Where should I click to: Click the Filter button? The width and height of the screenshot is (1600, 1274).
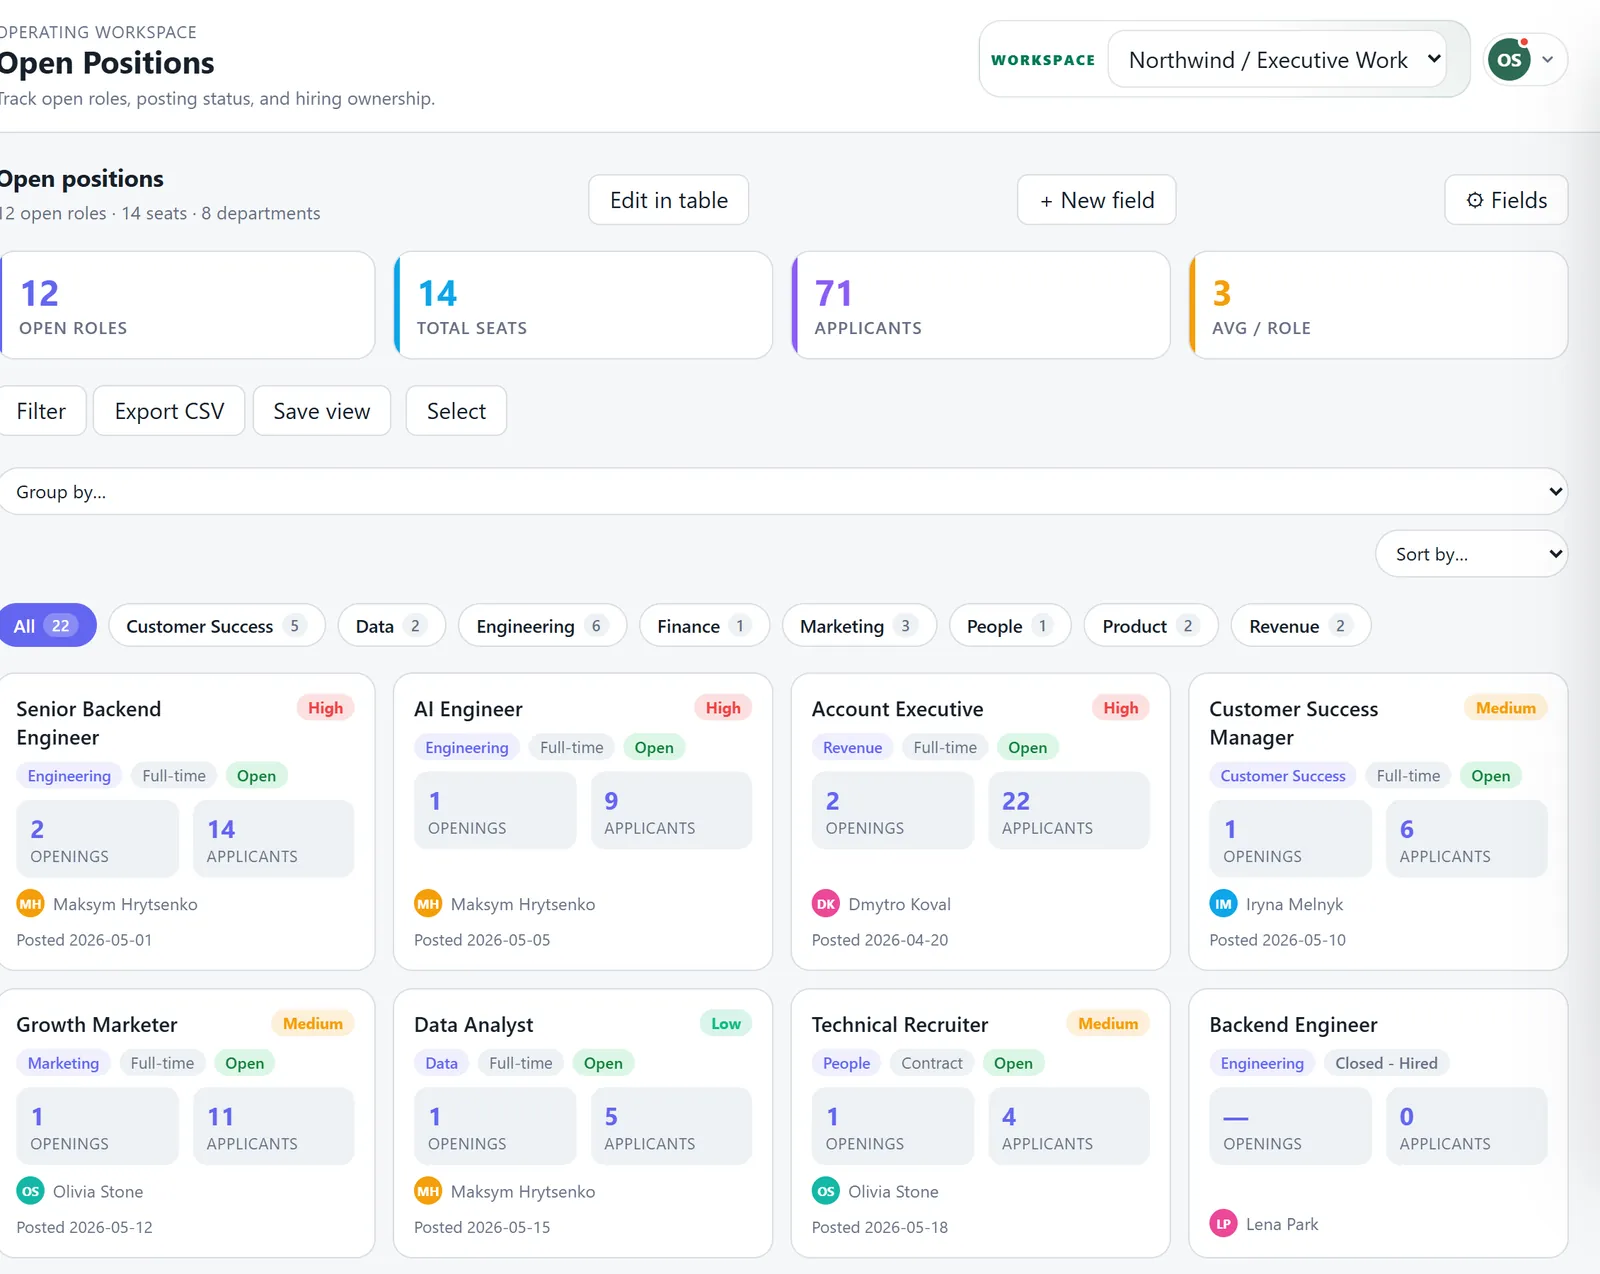41,411
